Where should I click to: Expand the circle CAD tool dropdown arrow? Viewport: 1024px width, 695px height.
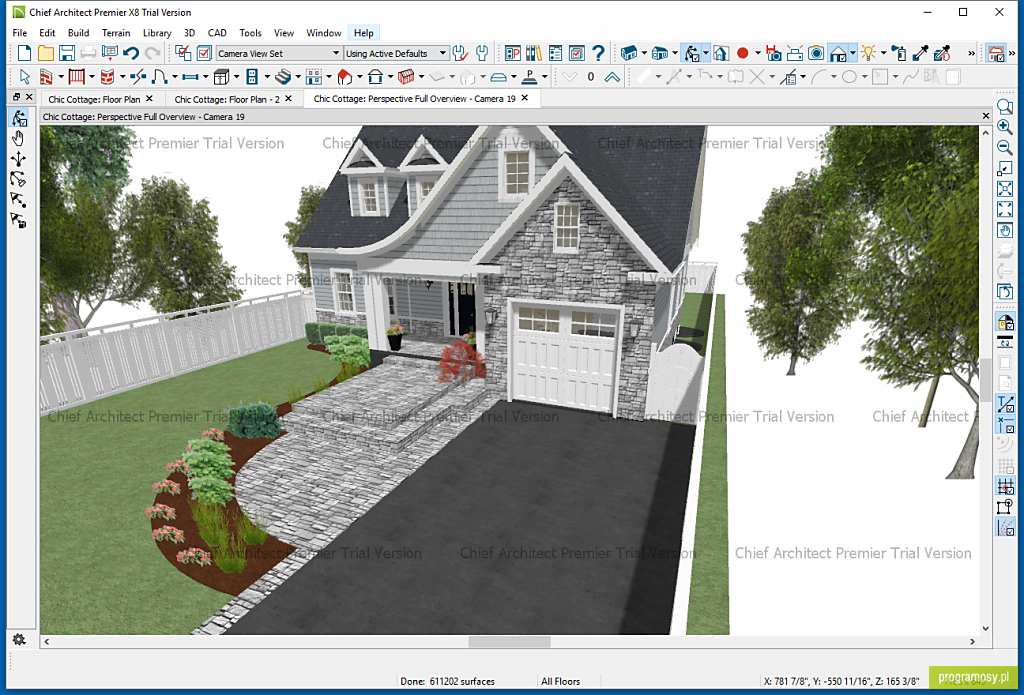pyautogui.click(x=864, y=77)
